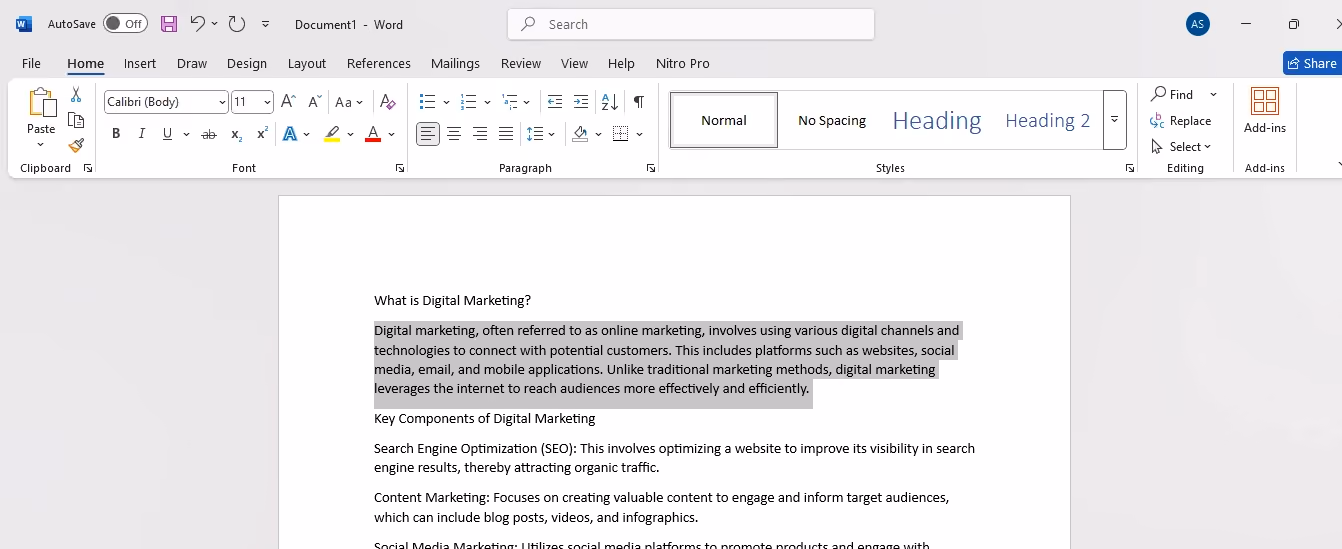
Task: Open the Nitro Pro tab
Action: [683, 63]
